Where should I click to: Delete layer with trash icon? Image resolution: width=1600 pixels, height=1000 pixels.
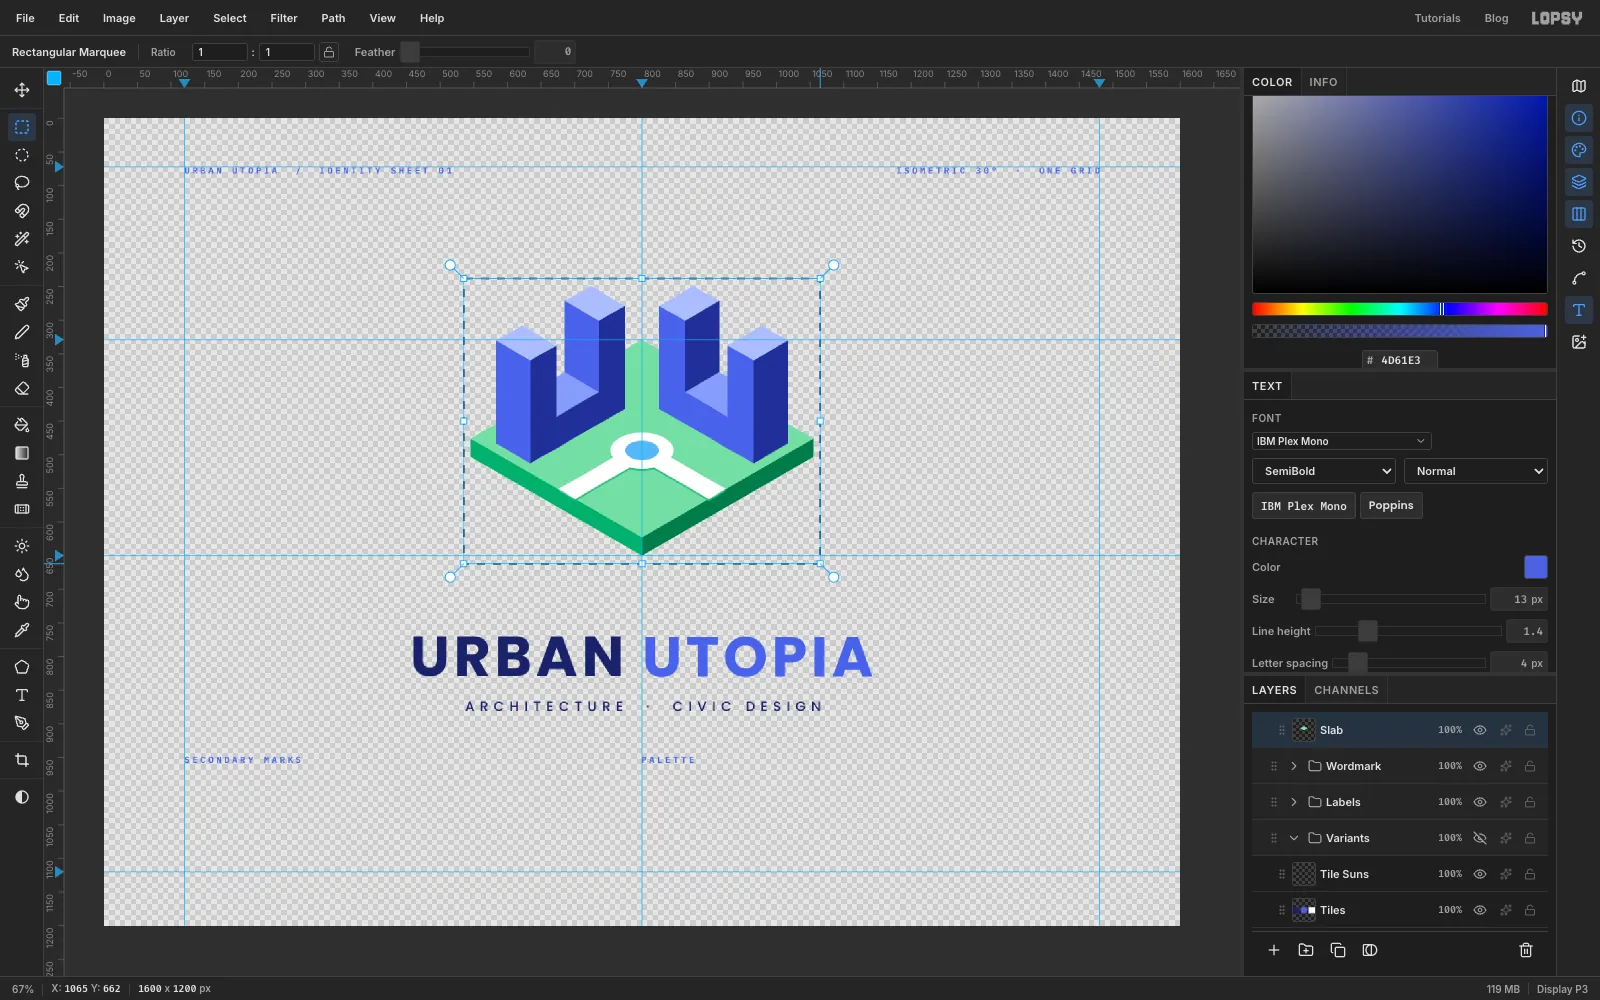[1526, 950]
